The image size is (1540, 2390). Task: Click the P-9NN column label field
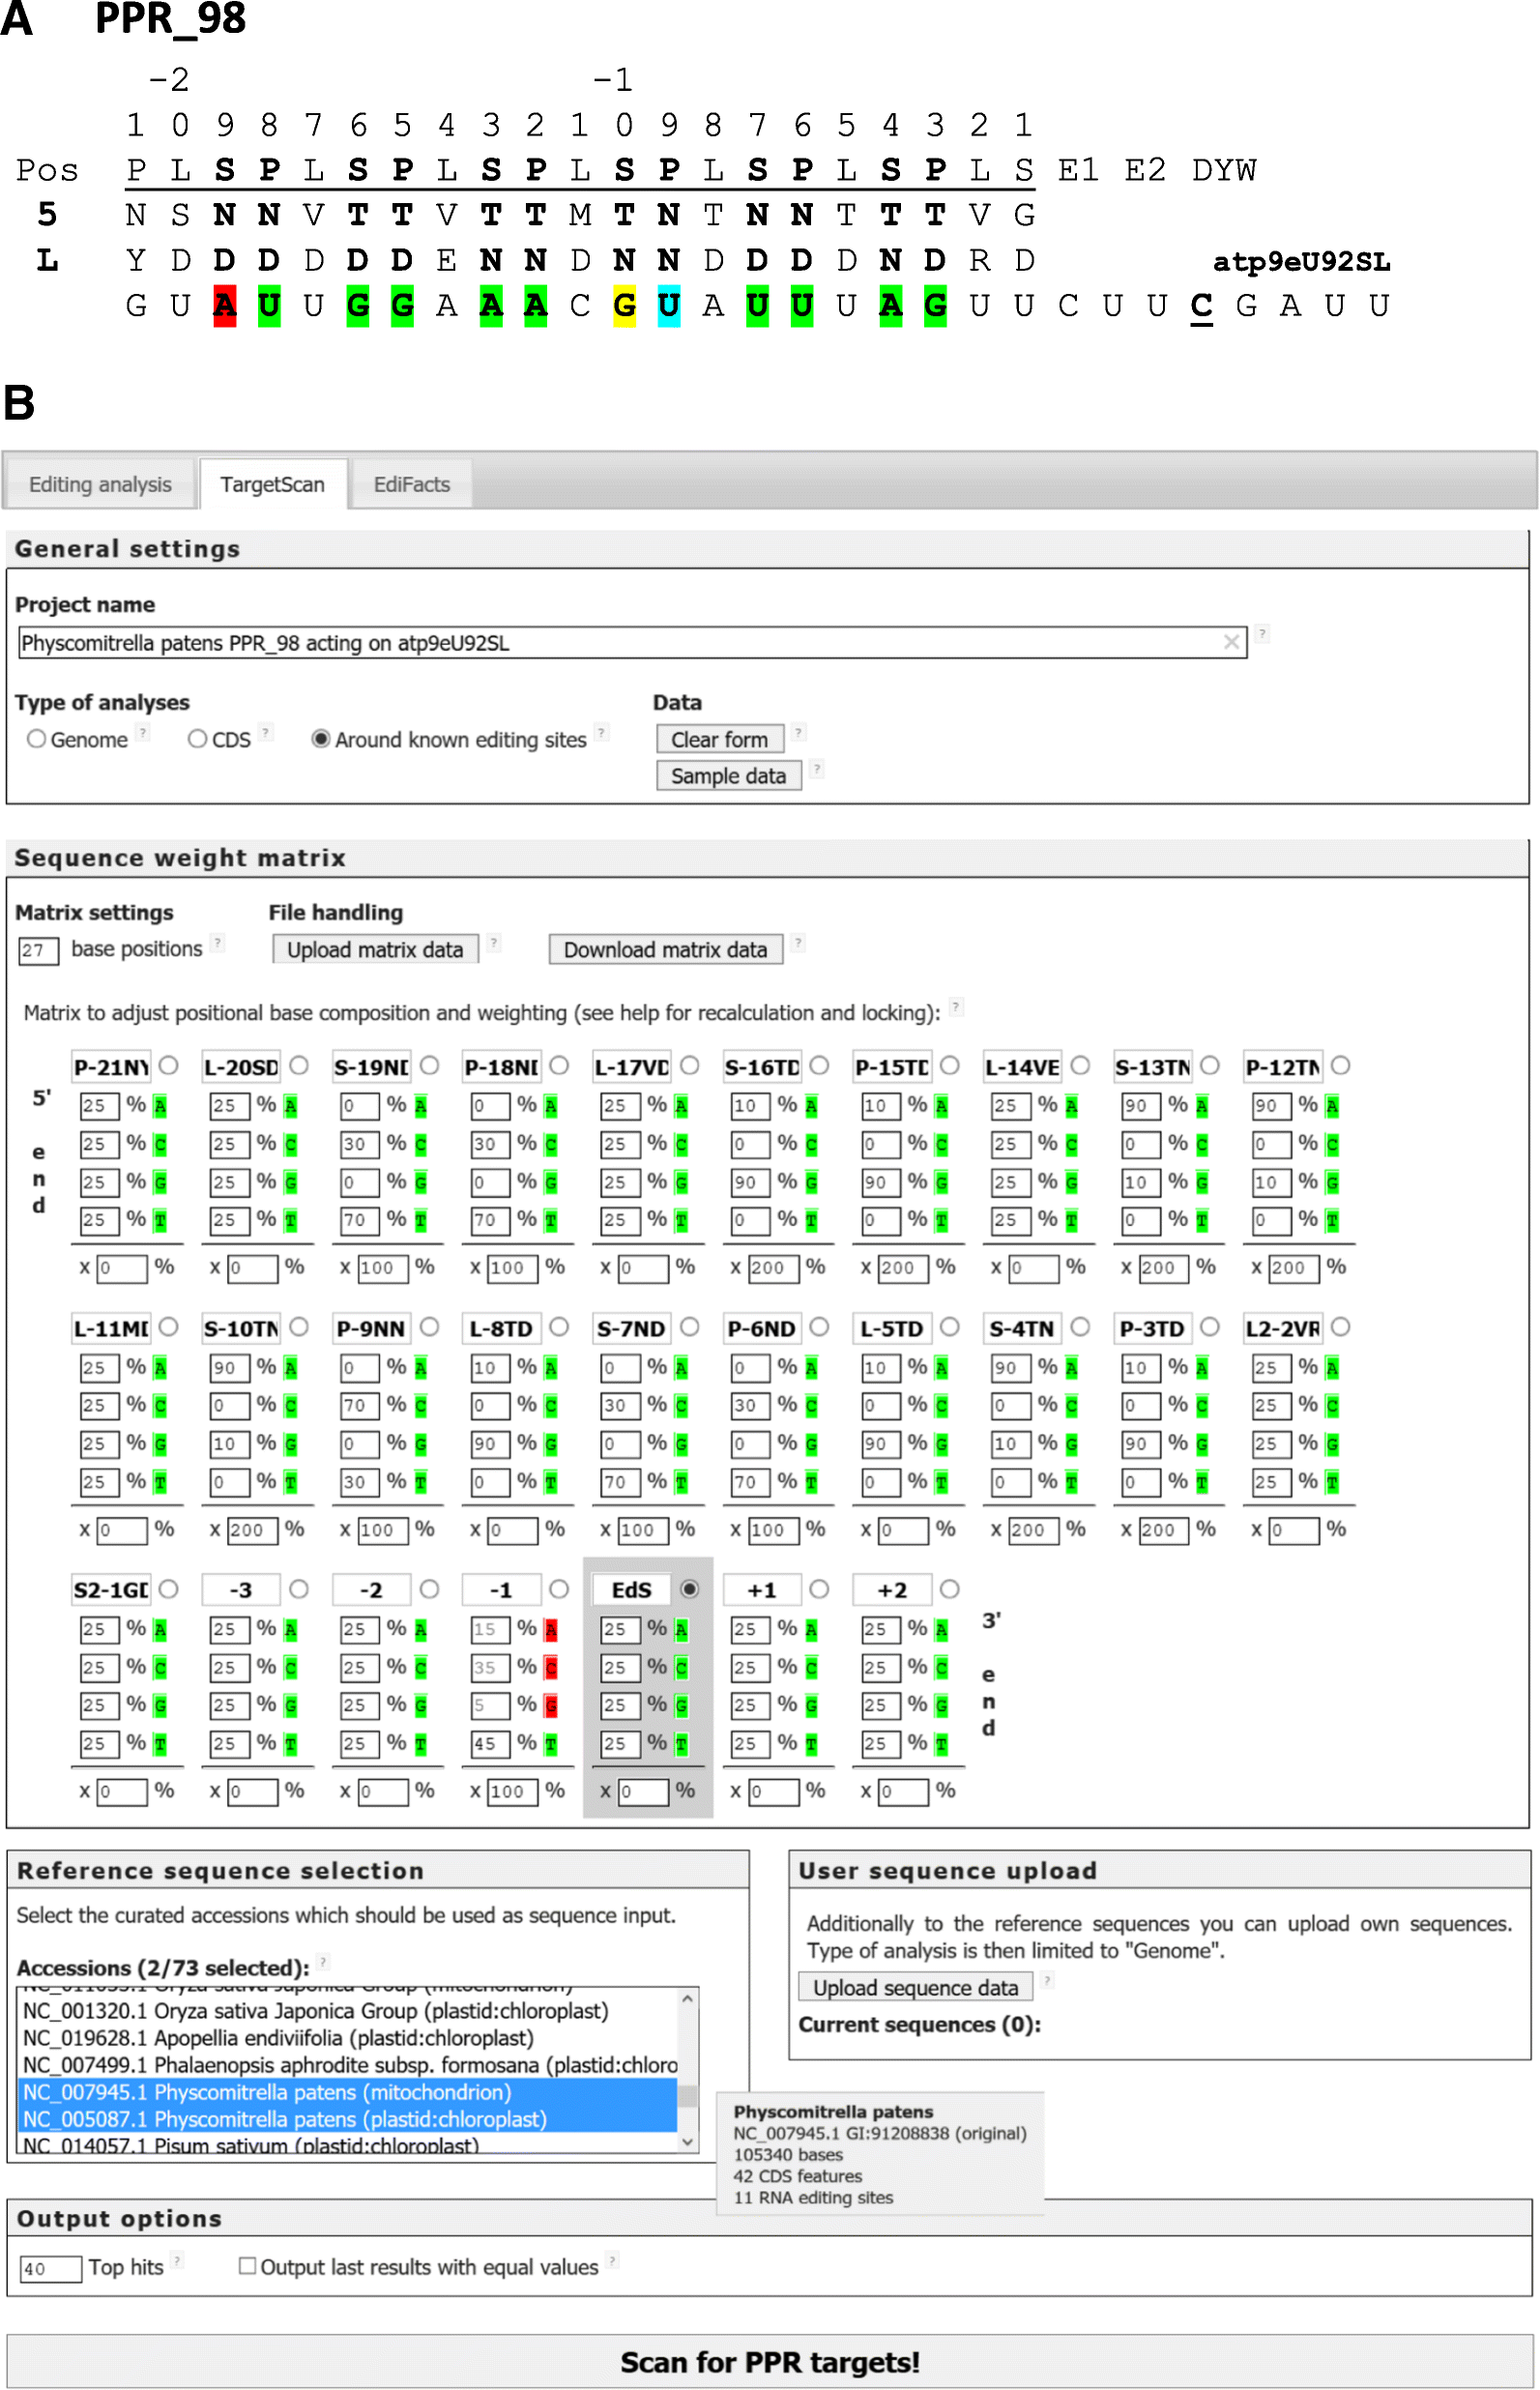pyautogui.click(x=371, y=1329)
